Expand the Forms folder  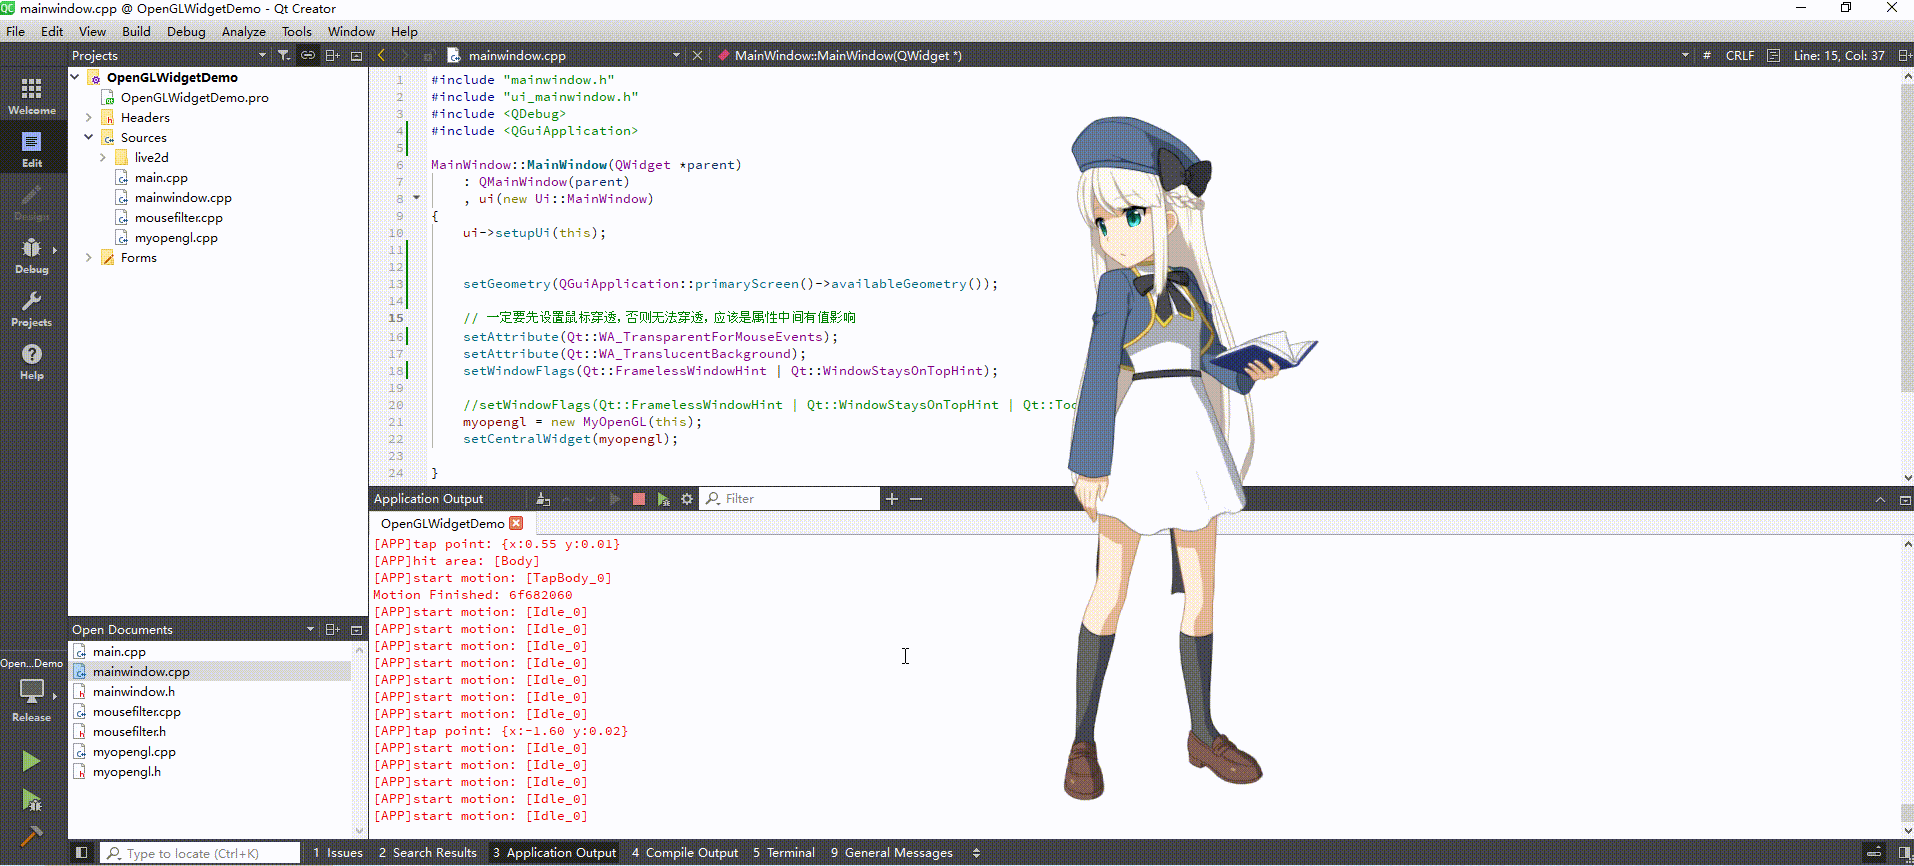click(x=89, y=257)
